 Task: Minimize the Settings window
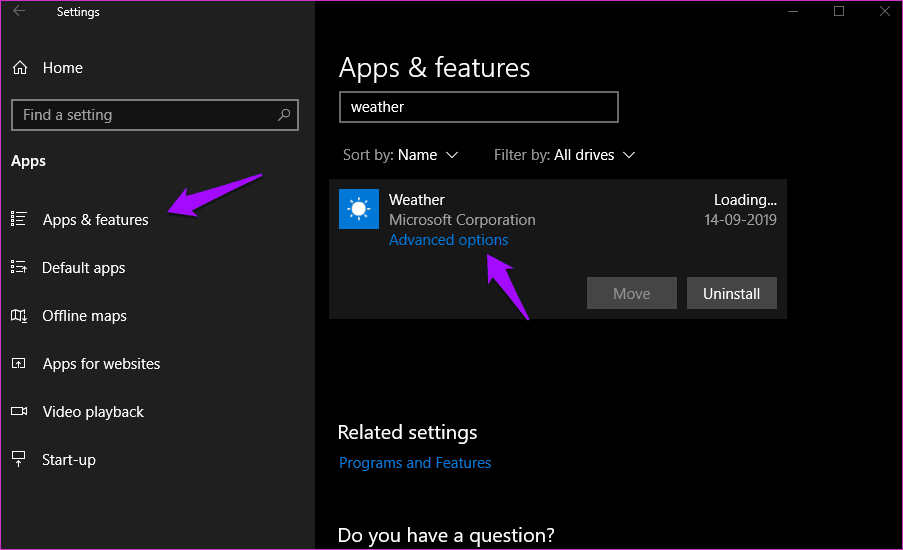click(793, 12)
